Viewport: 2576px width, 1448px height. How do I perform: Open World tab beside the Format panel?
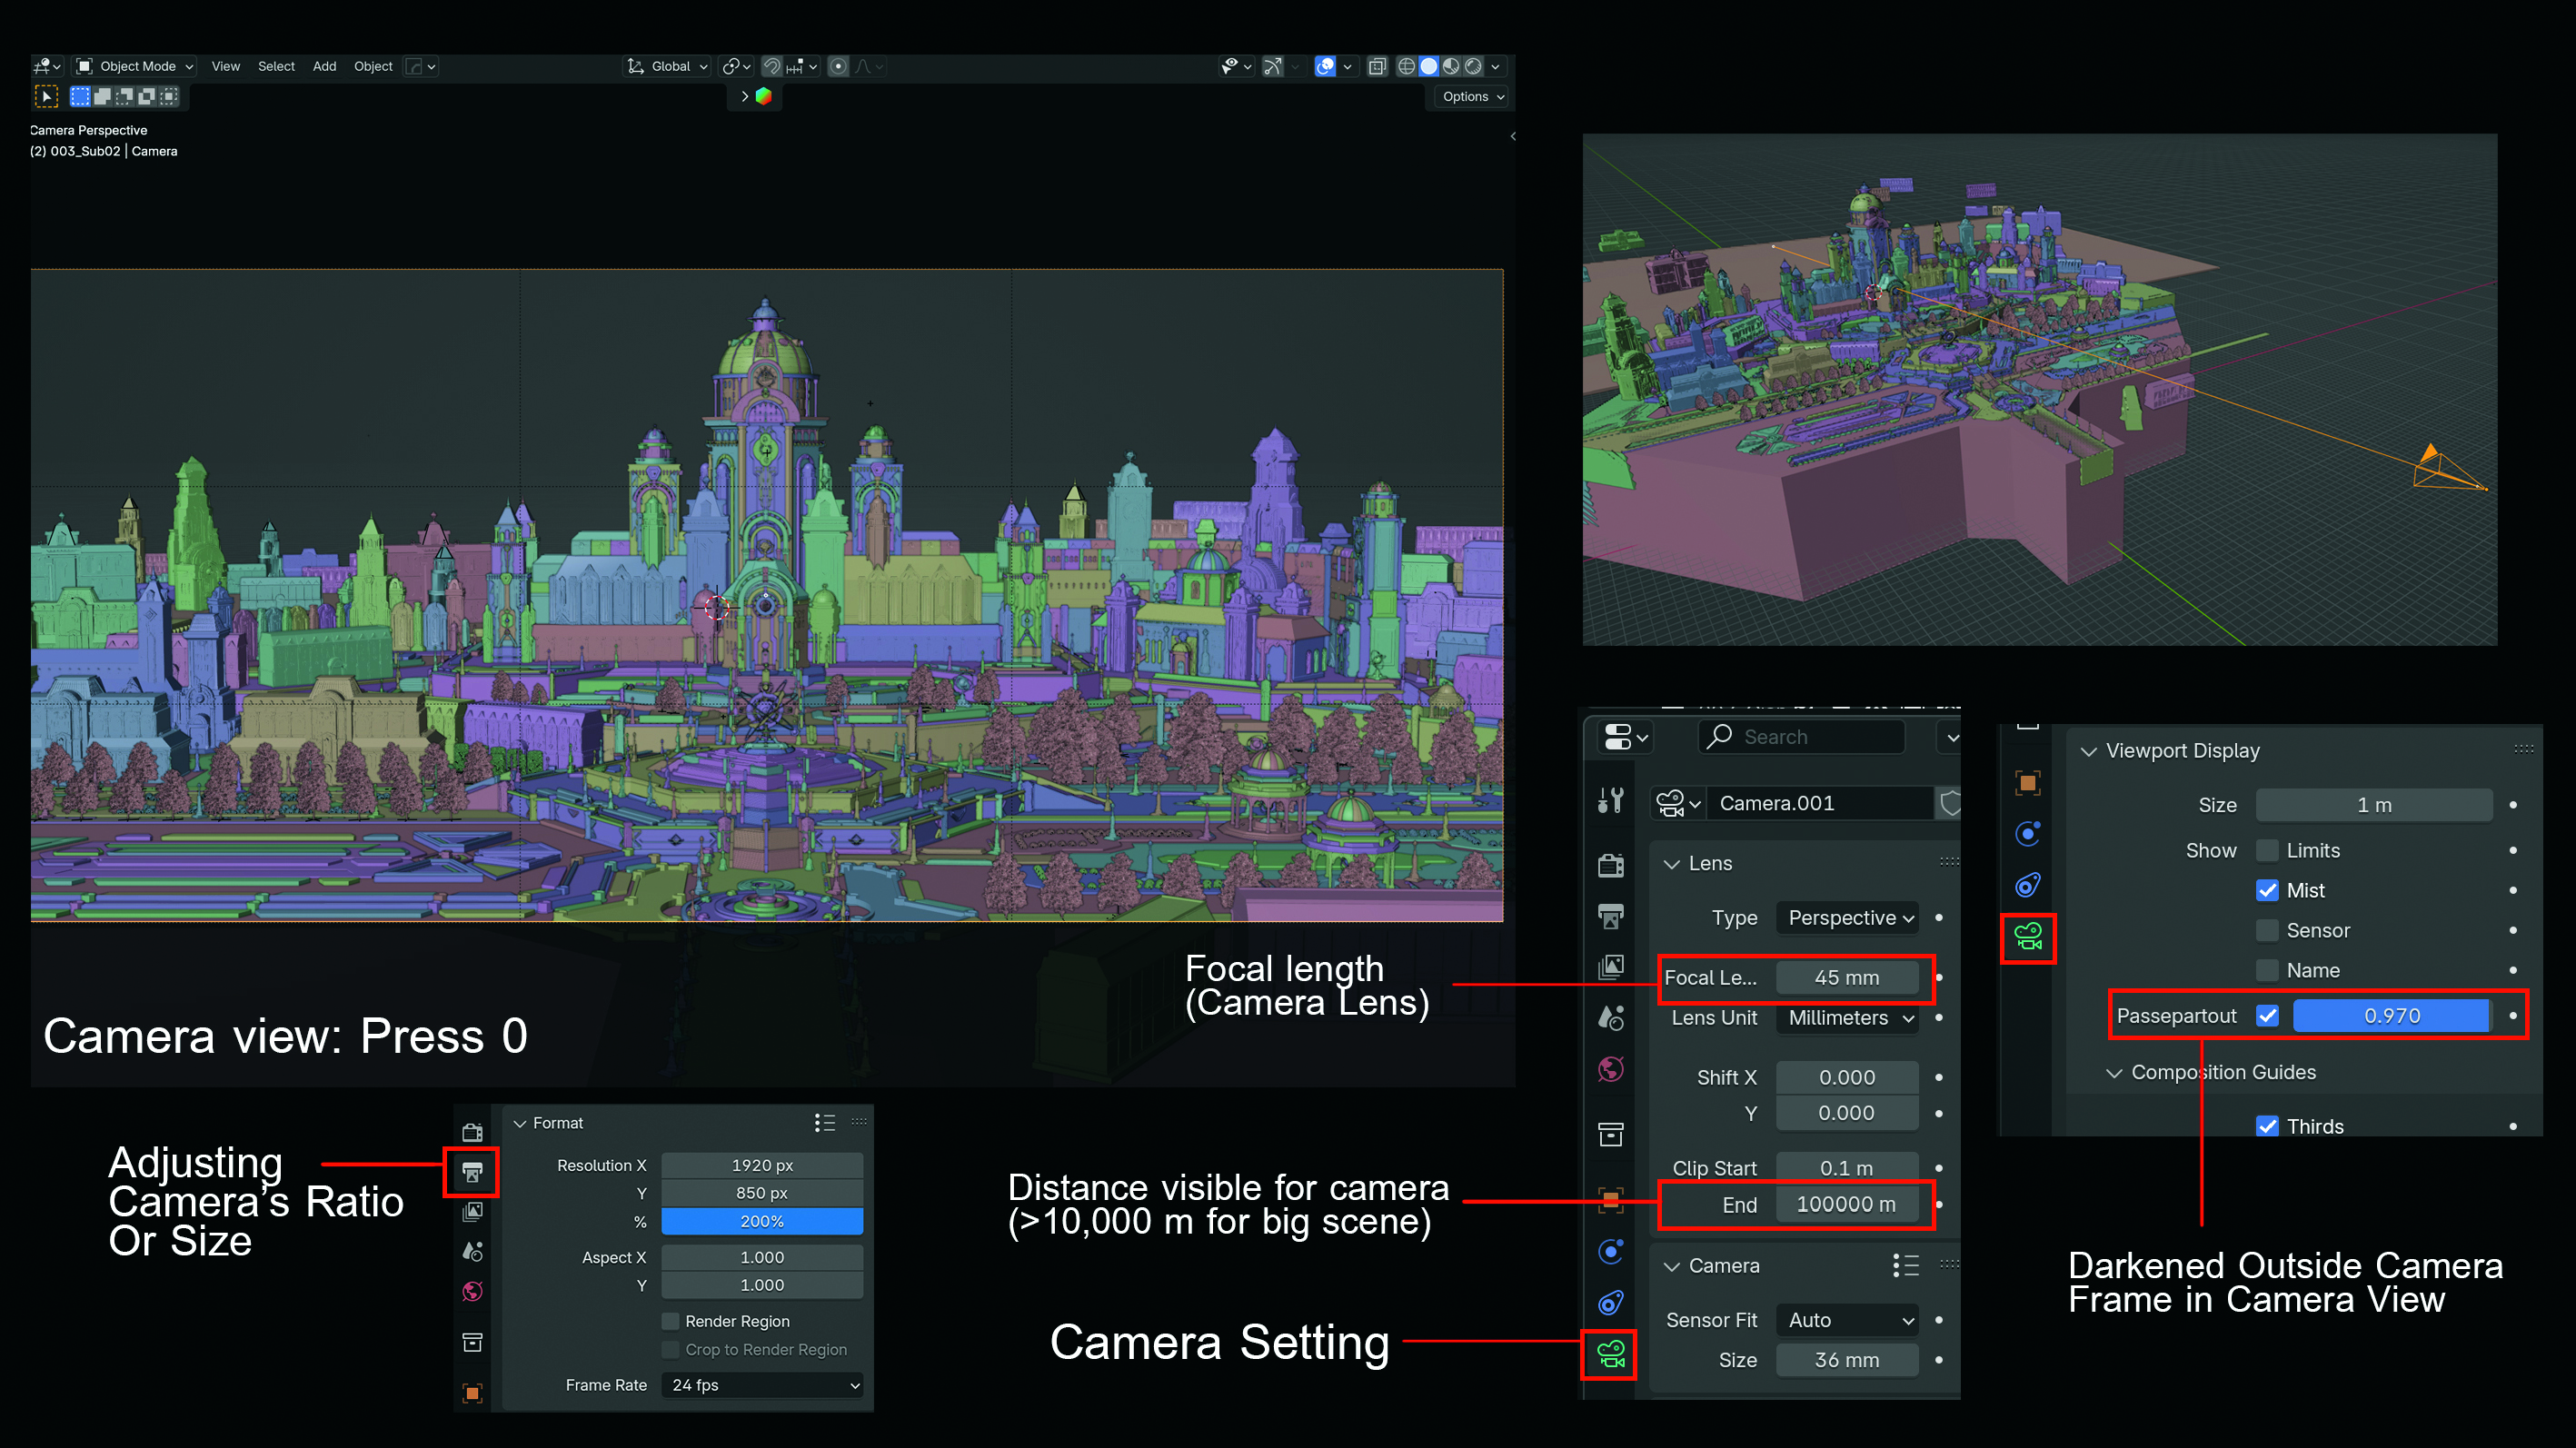click(x=472, y=1291)
